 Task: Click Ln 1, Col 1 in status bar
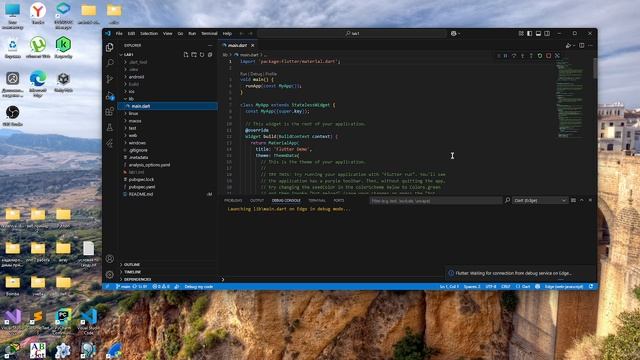pyautogui.click(x=449, y=287)
